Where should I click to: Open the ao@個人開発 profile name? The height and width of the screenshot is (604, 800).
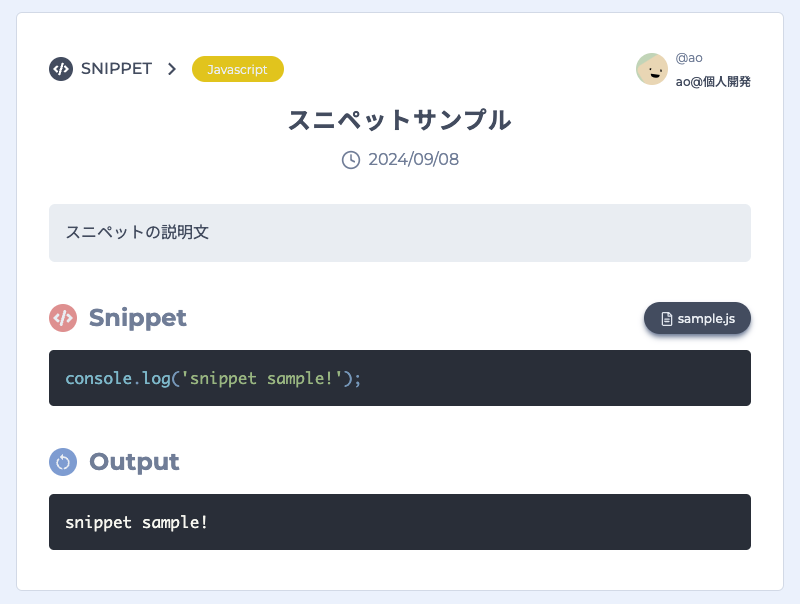tap(713, 82)
